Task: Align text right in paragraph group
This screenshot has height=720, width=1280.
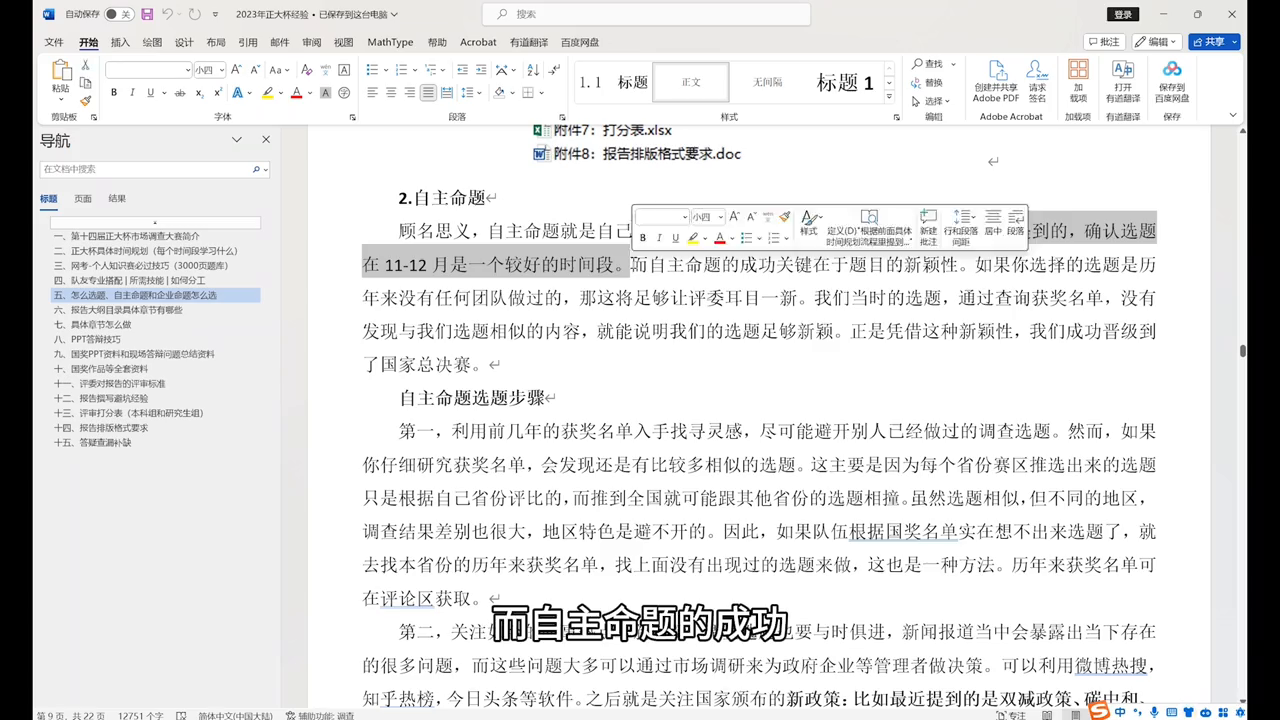Action: click(x=409, y=93)
